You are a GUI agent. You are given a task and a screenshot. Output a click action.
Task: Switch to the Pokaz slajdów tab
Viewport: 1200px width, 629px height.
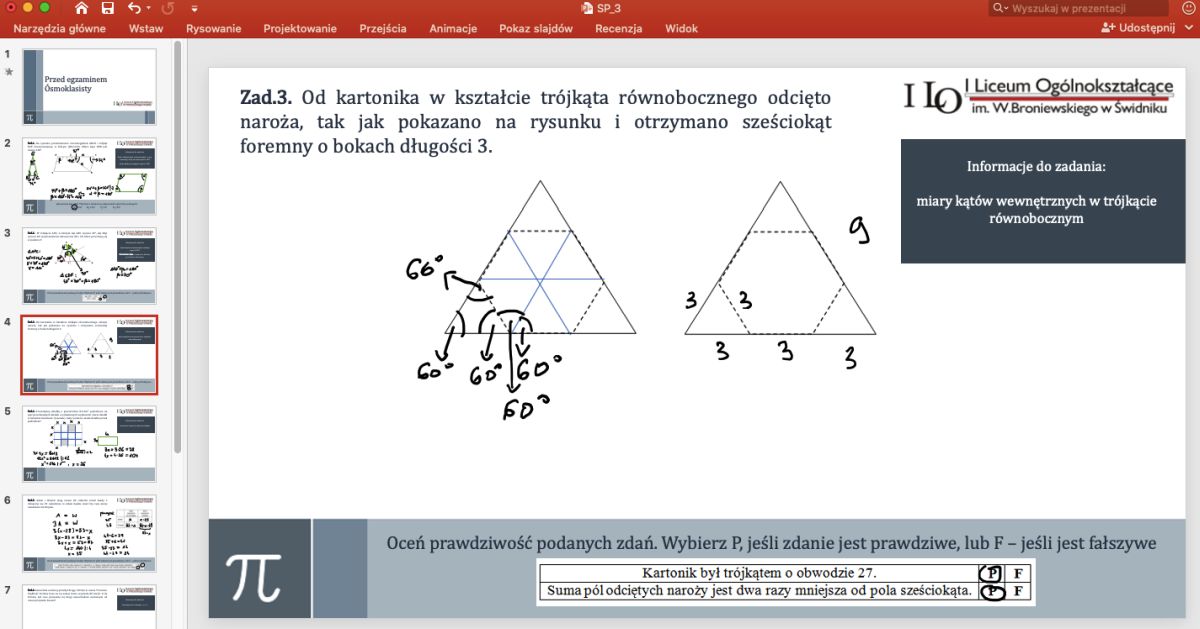tap(536, 28)
